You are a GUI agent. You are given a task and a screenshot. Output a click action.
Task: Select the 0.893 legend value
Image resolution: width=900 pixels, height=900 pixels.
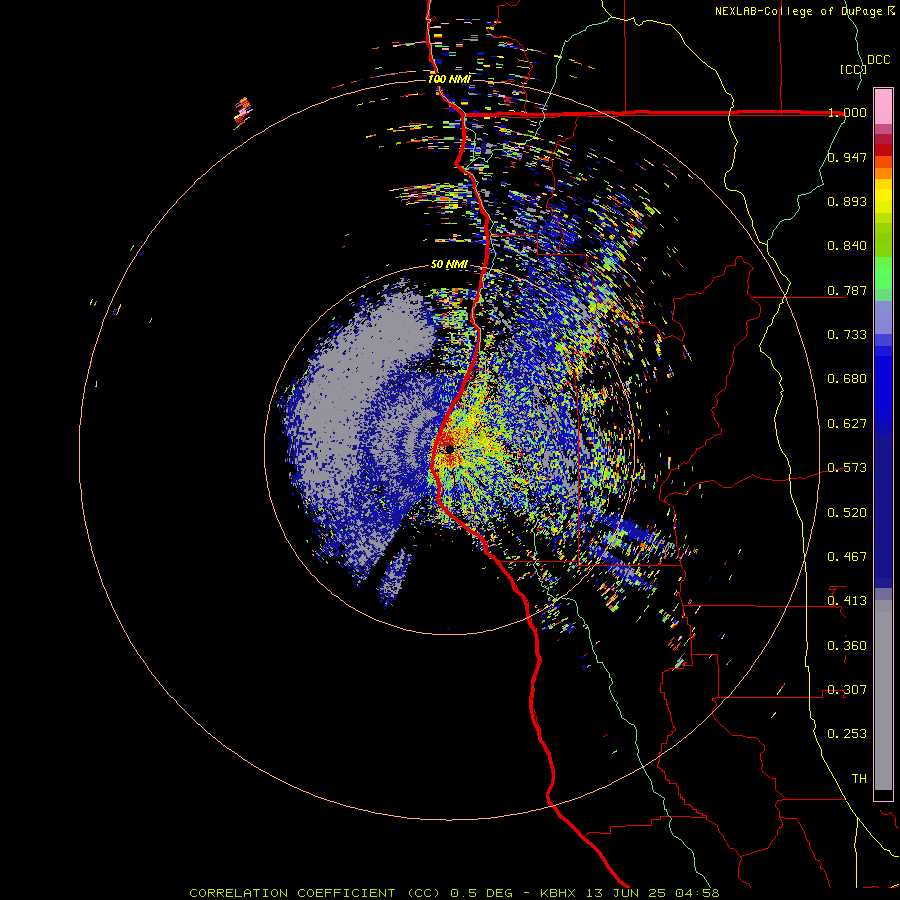(847, 201)
